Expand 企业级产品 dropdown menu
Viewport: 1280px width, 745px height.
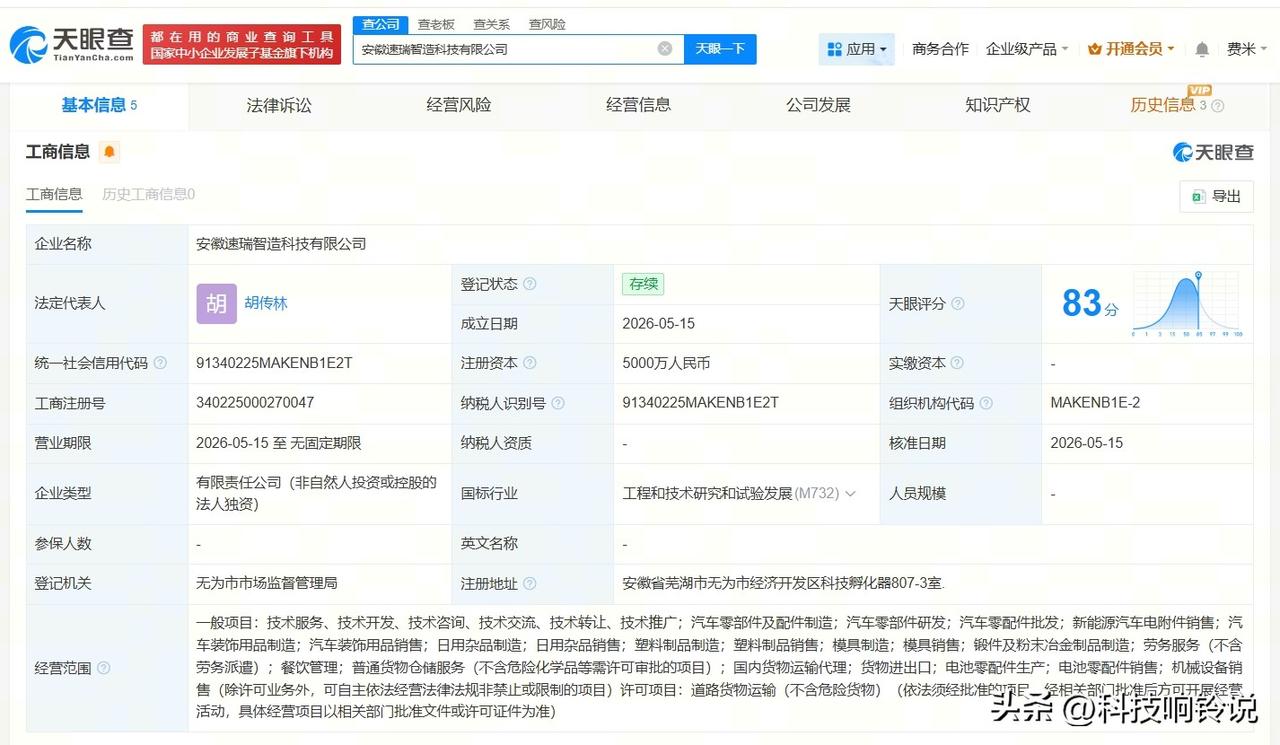pos(1027,49)
